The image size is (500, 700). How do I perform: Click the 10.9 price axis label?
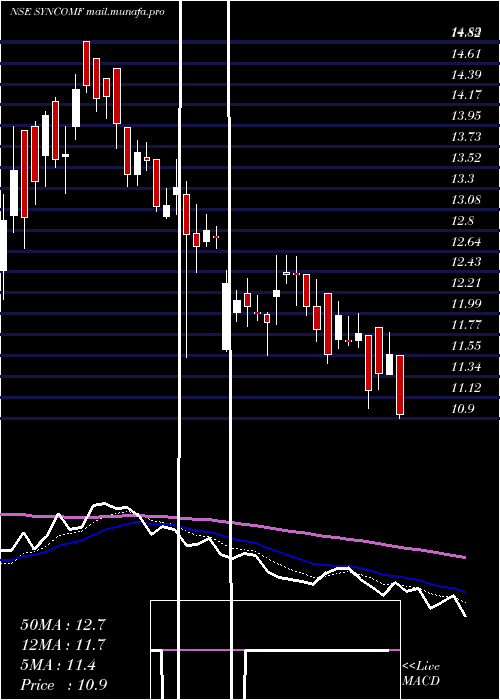tap(462, 408)
